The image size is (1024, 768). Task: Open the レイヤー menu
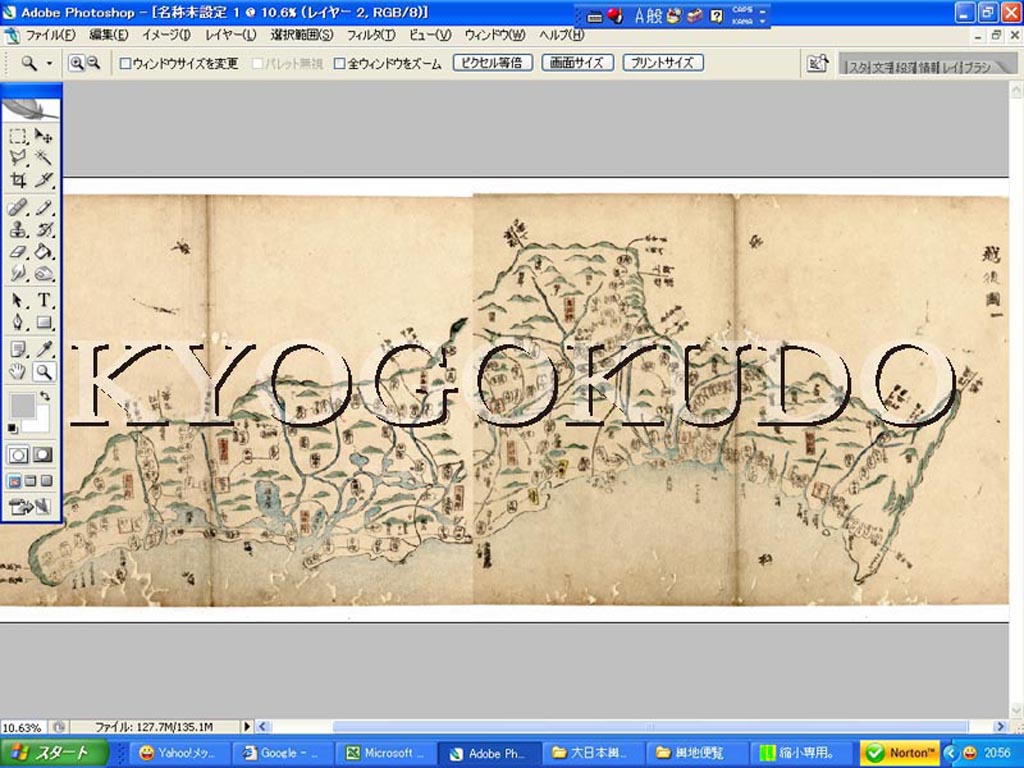231,35
